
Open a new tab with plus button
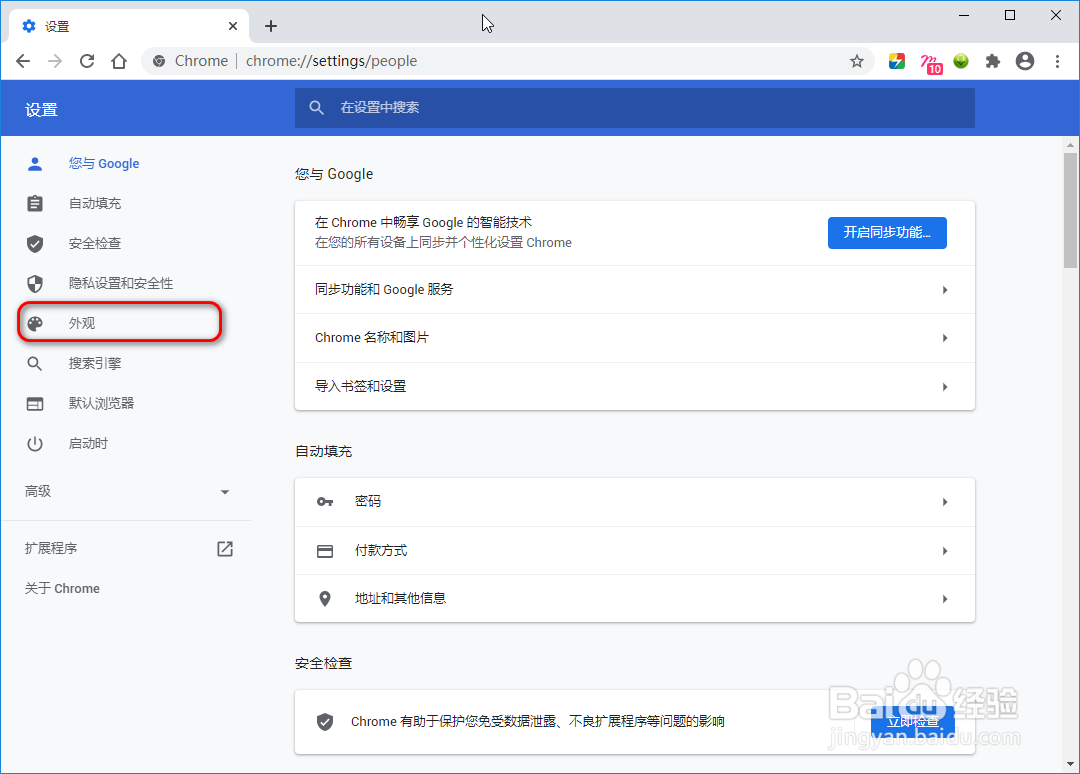[271, 26]
